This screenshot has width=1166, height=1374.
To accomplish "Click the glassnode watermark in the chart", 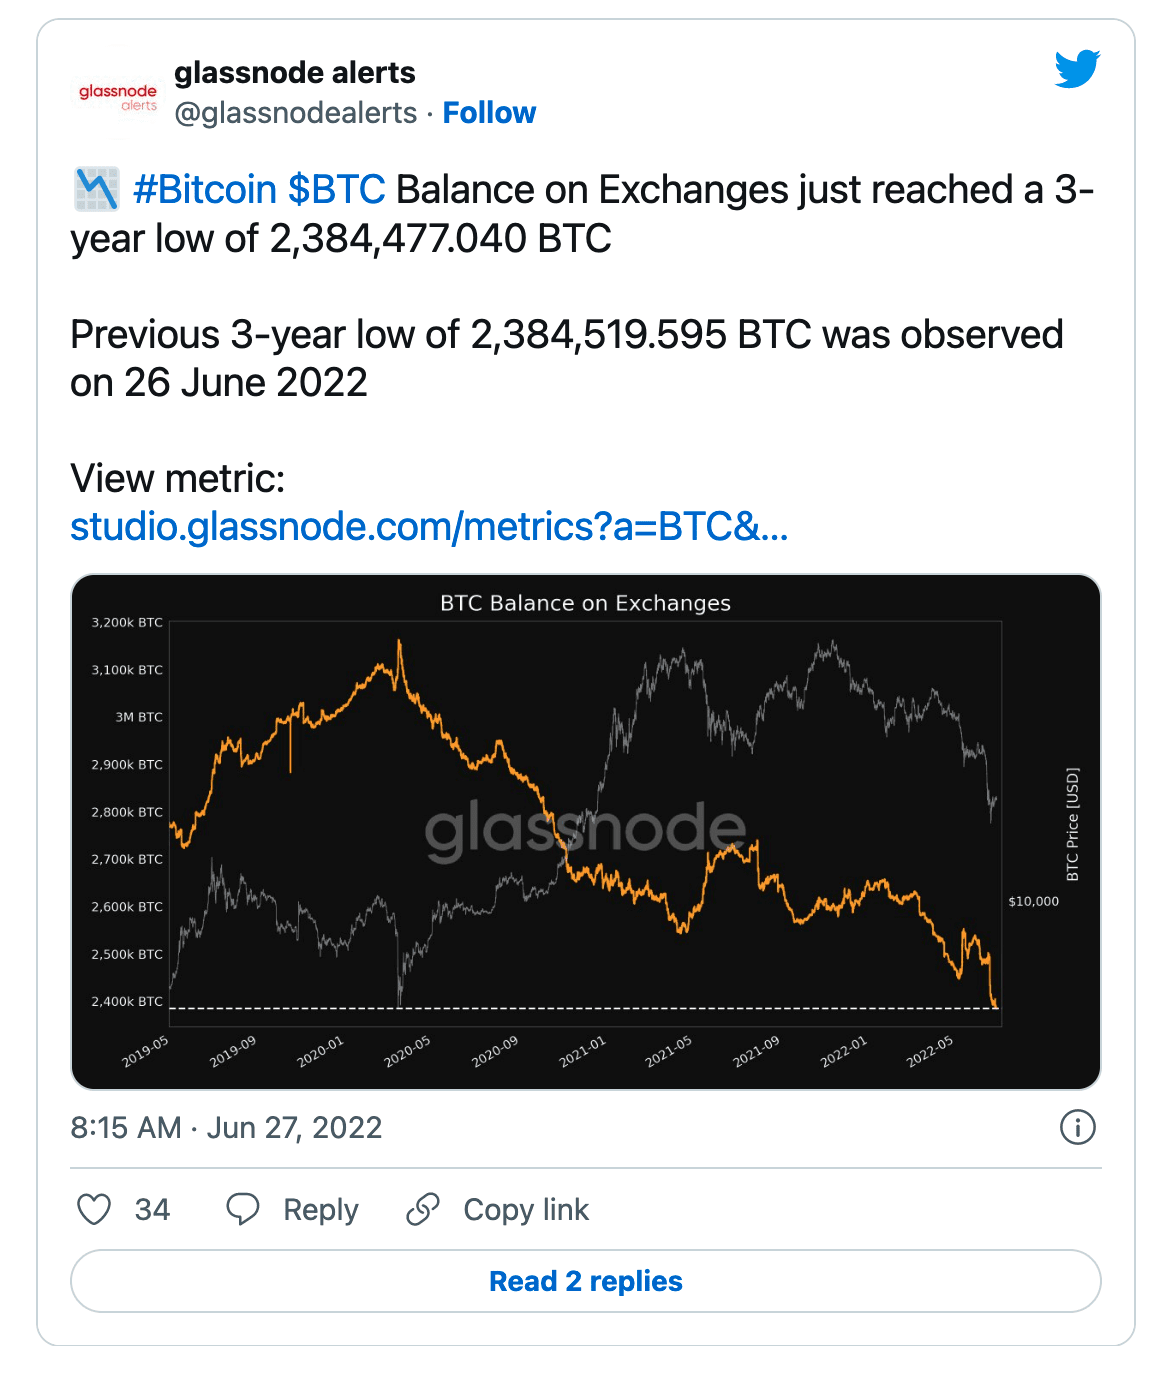I will 585,830.
